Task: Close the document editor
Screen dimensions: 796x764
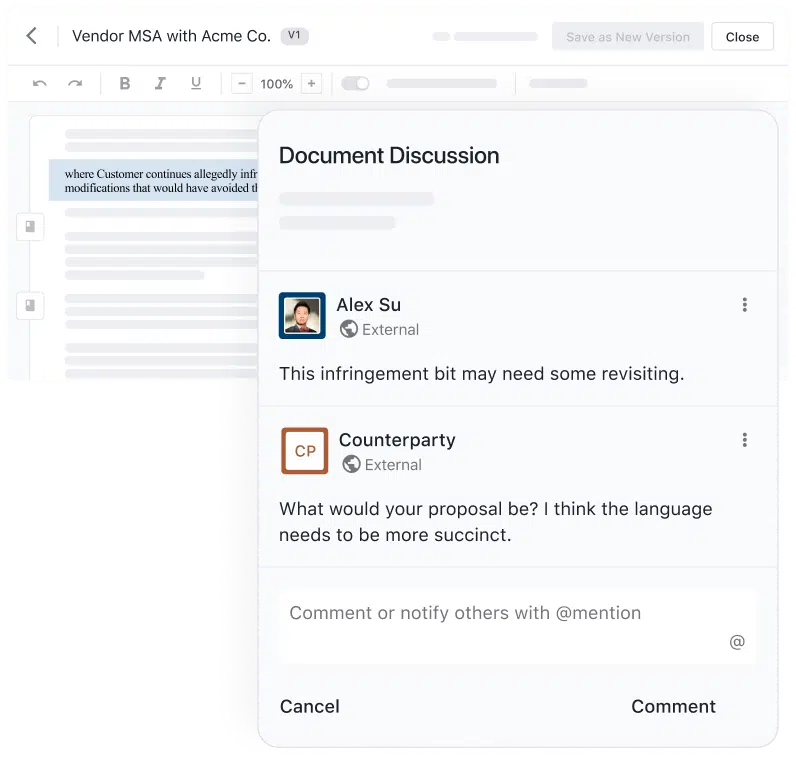Action: [x=742, y=37]
